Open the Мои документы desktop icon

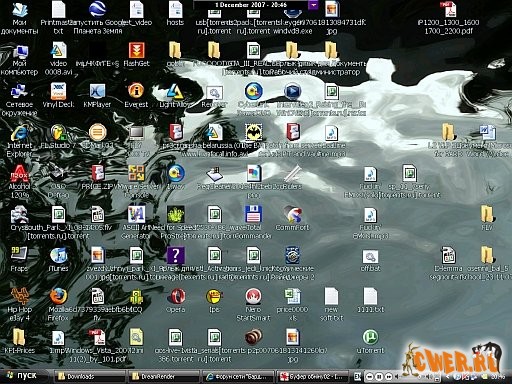pyautogui.click(x=20, y=18)
